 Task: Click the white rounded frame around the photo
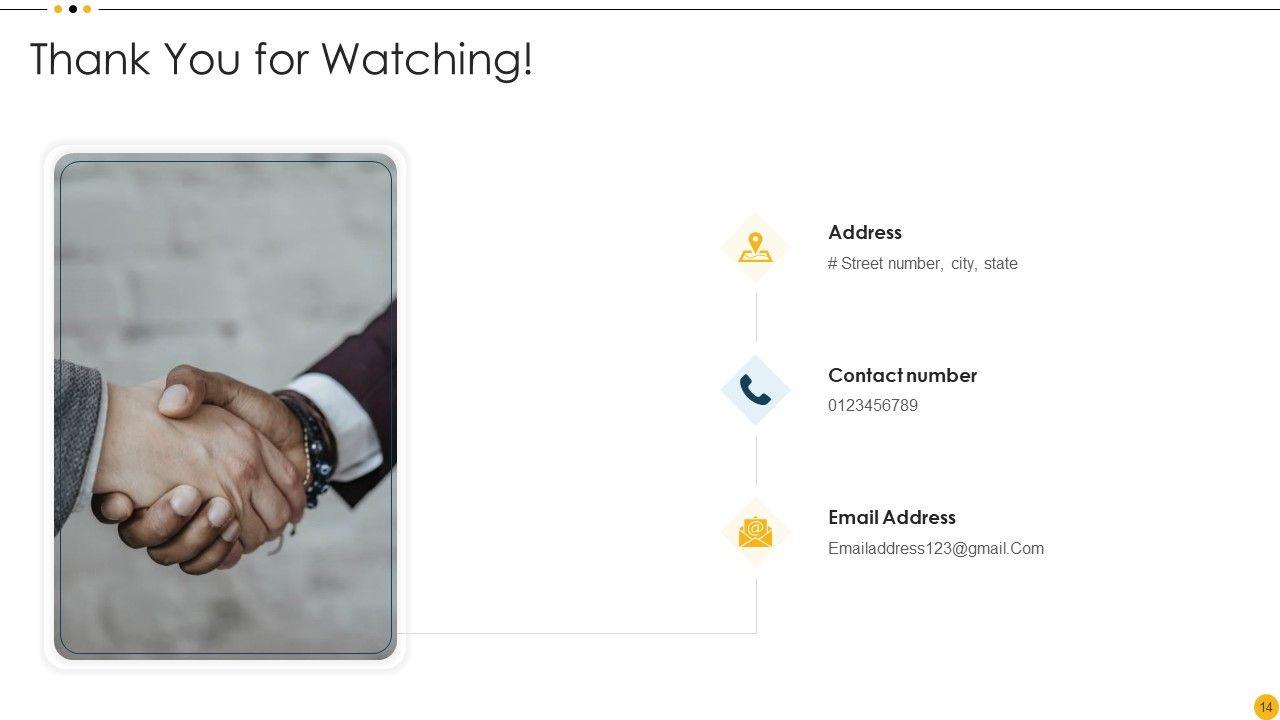tap(225, 148)
